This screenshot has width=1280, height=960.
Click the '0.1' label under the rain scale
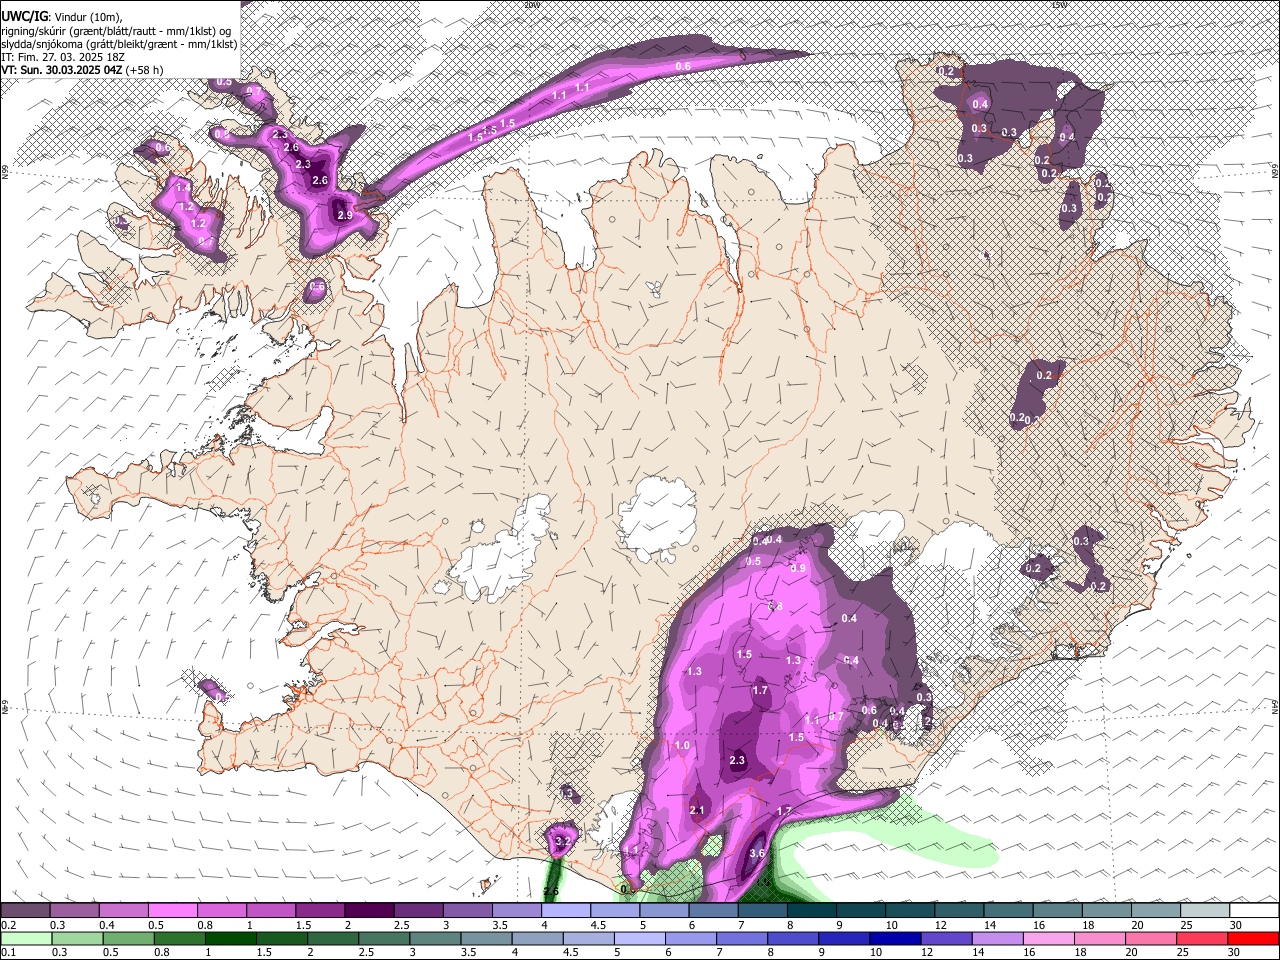click(8, 952)
